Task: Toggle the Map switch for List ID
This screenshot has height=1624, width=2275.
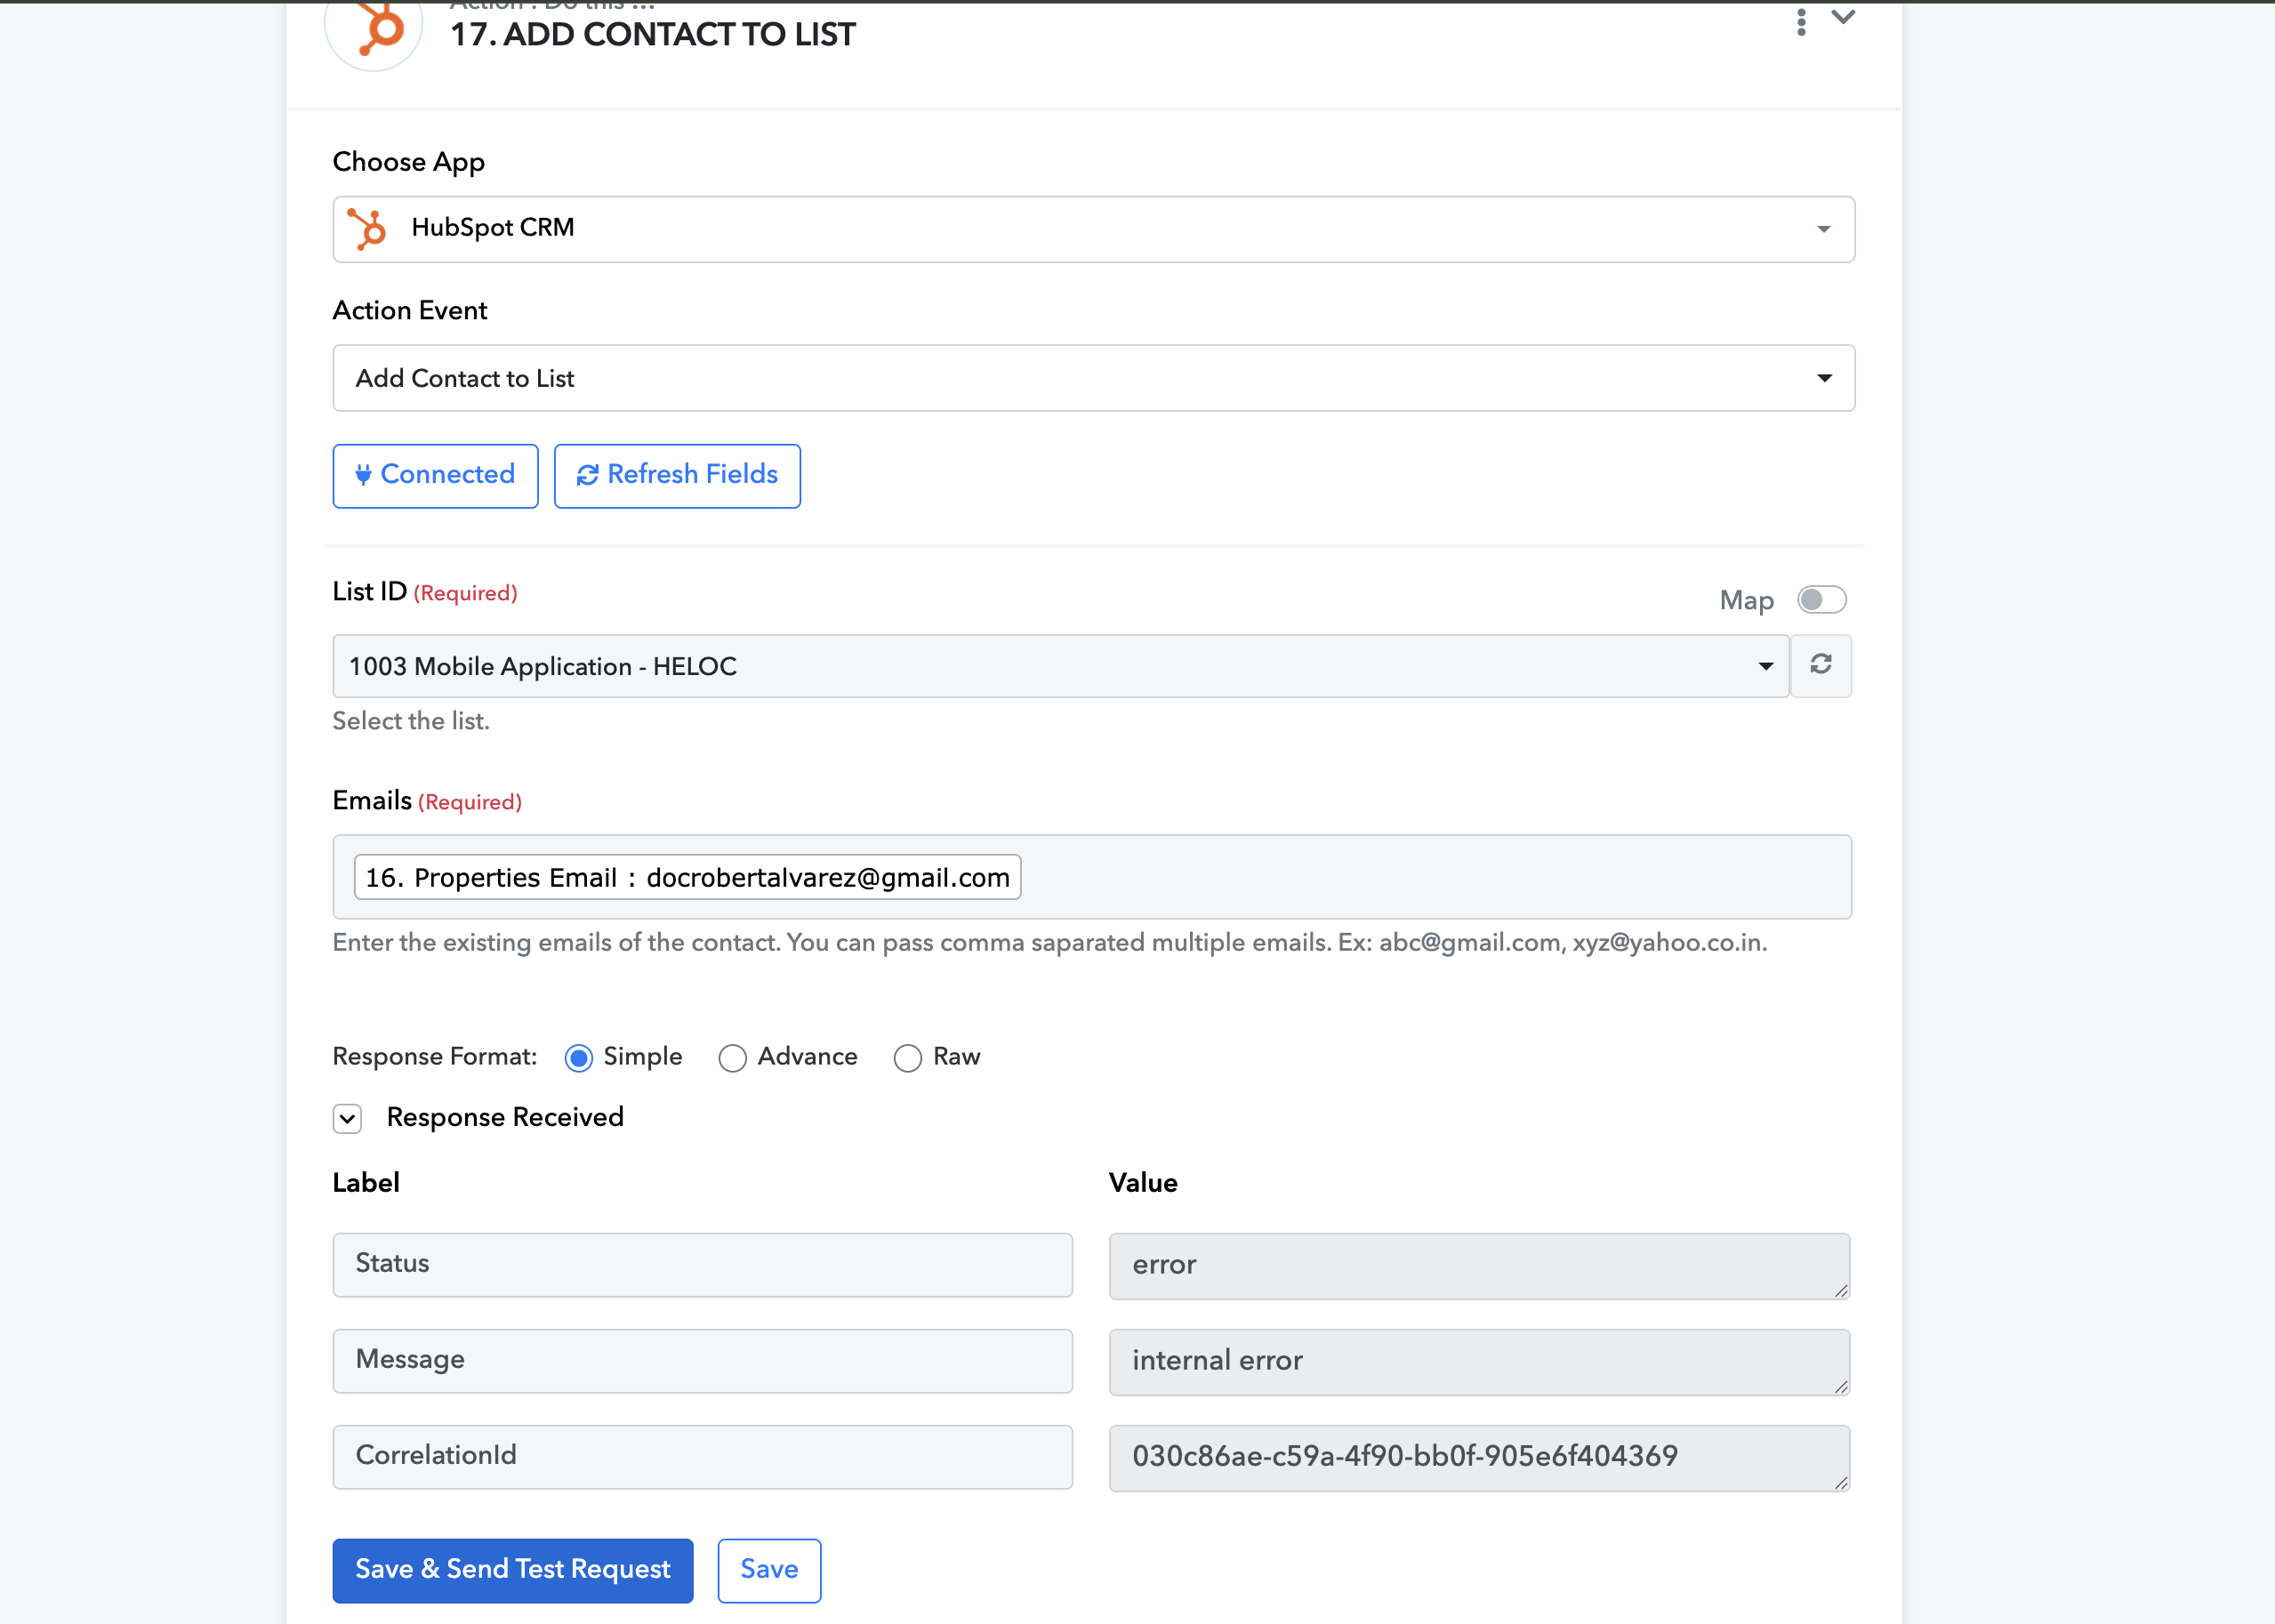Action: 1821,600
